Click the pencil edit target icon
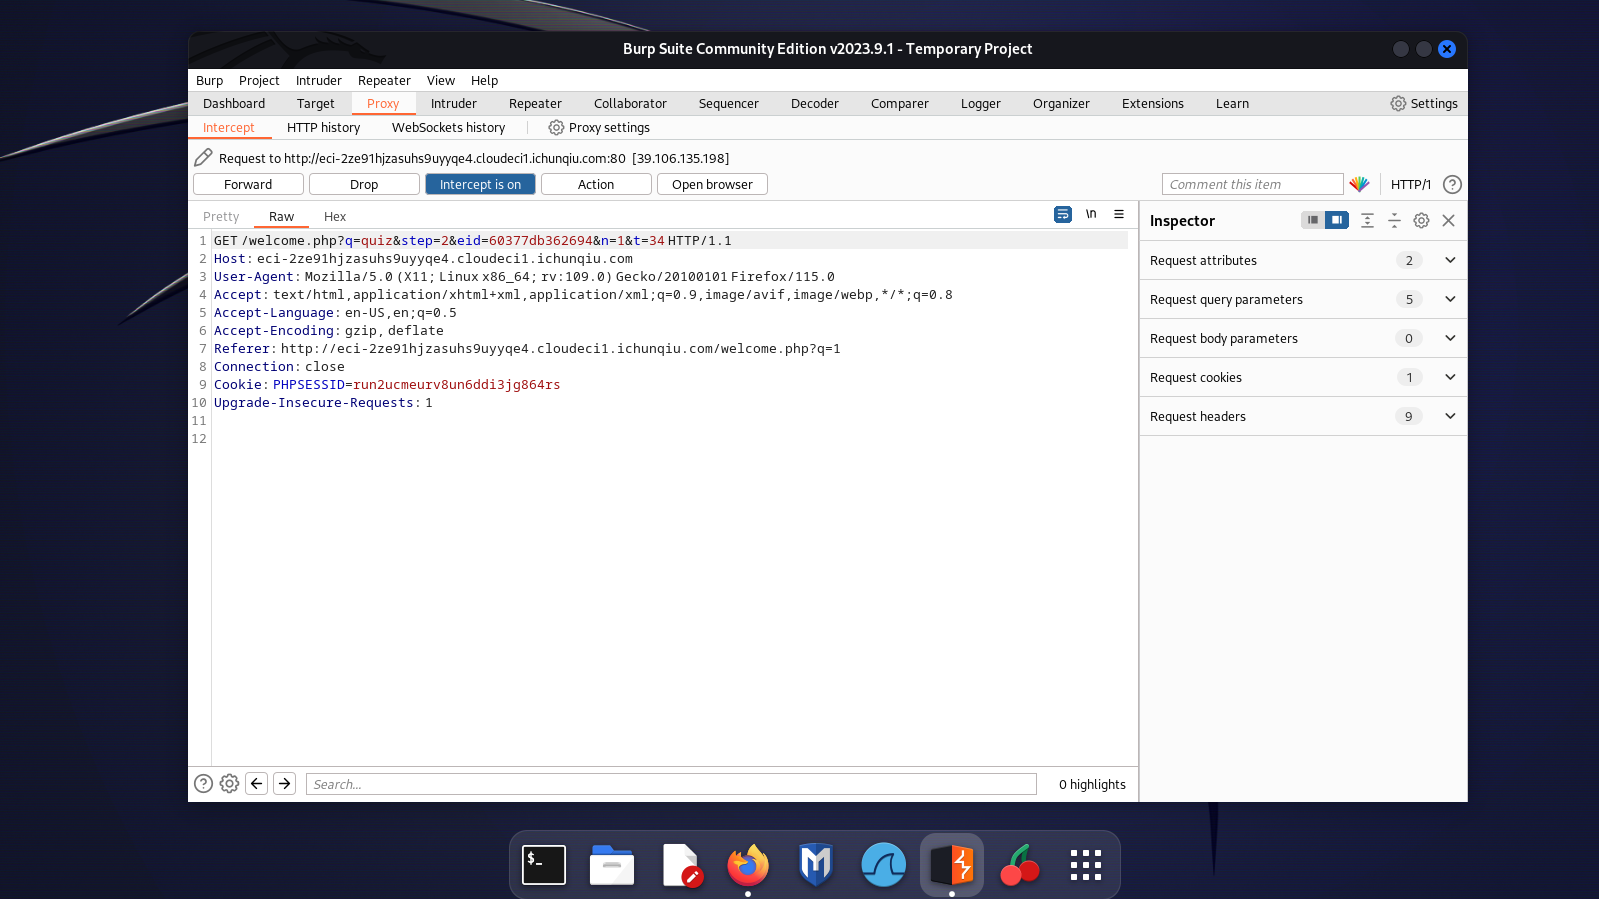This screenshot has width=1599, height=899. tap(203, 157)
